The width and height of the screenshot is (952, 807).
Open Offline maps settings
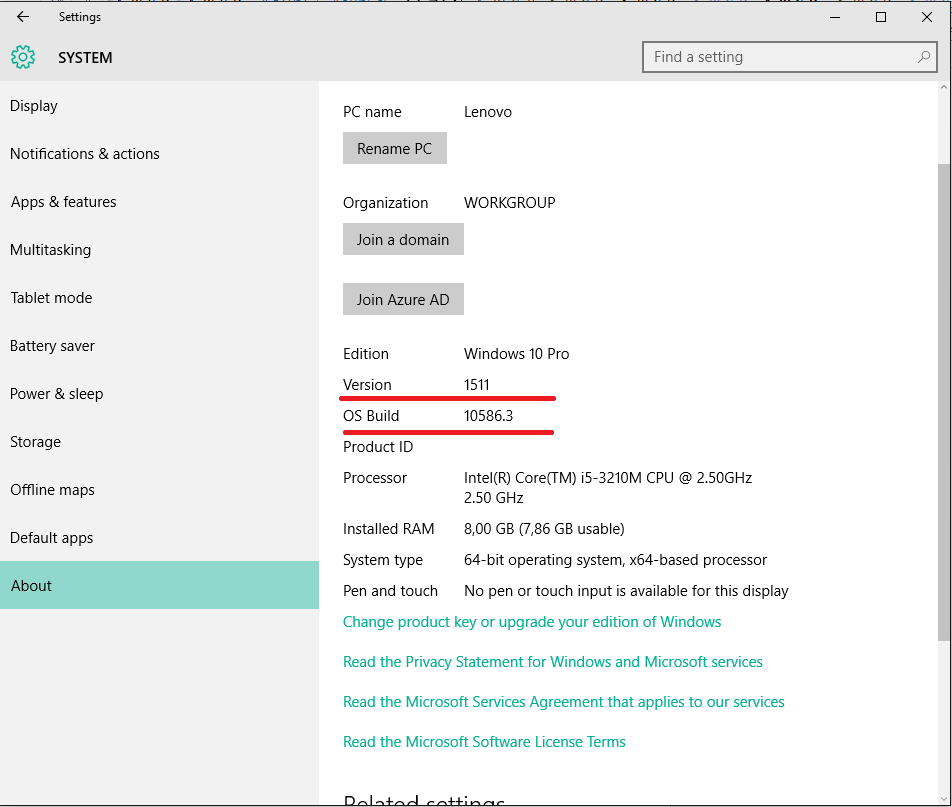[x=159, y=489]
